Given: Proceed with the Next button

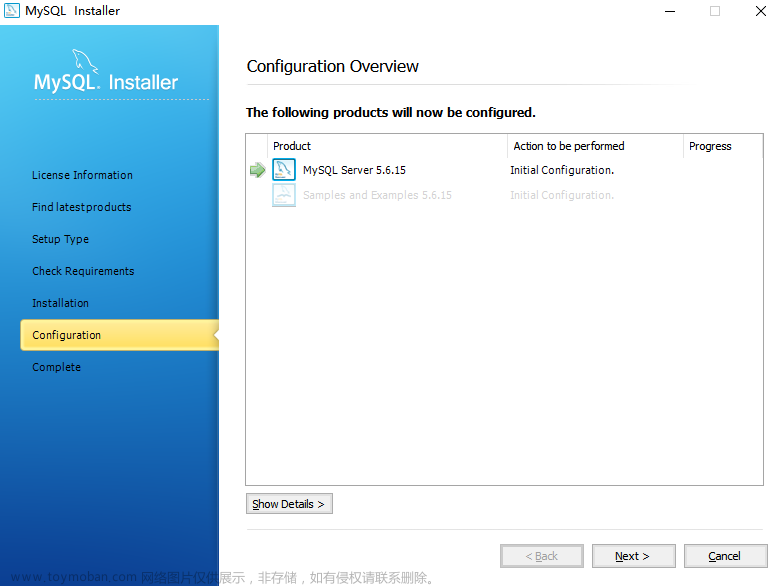Looking at the screenshot, I should (634, 556).
